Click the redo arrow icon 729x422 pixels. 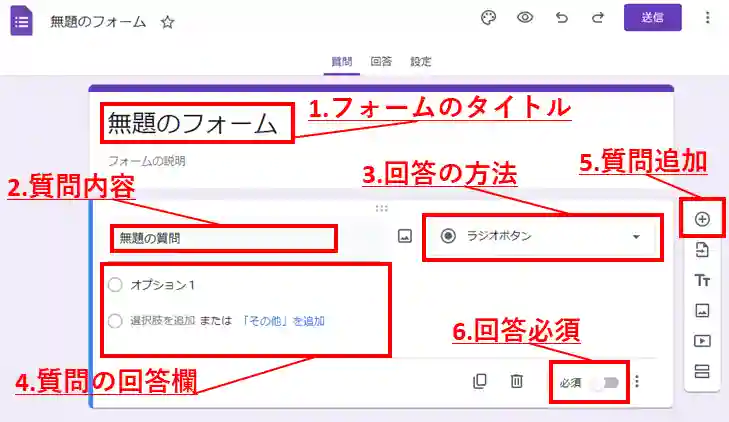[x=598, y=18]
